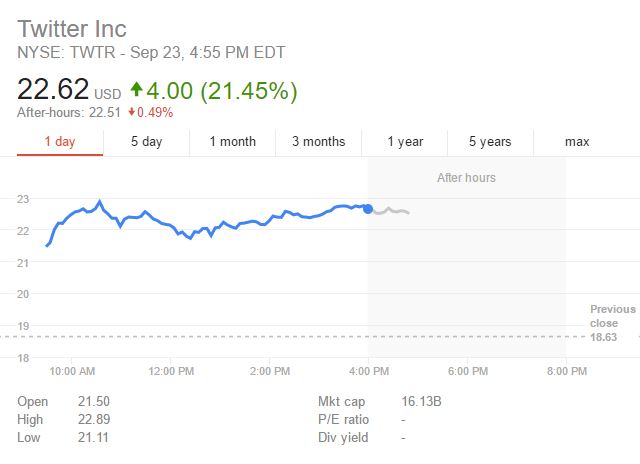Click the blue price line peak near 10:30 AM
This screenshot has width=640, height=464.
pos(99,202)
